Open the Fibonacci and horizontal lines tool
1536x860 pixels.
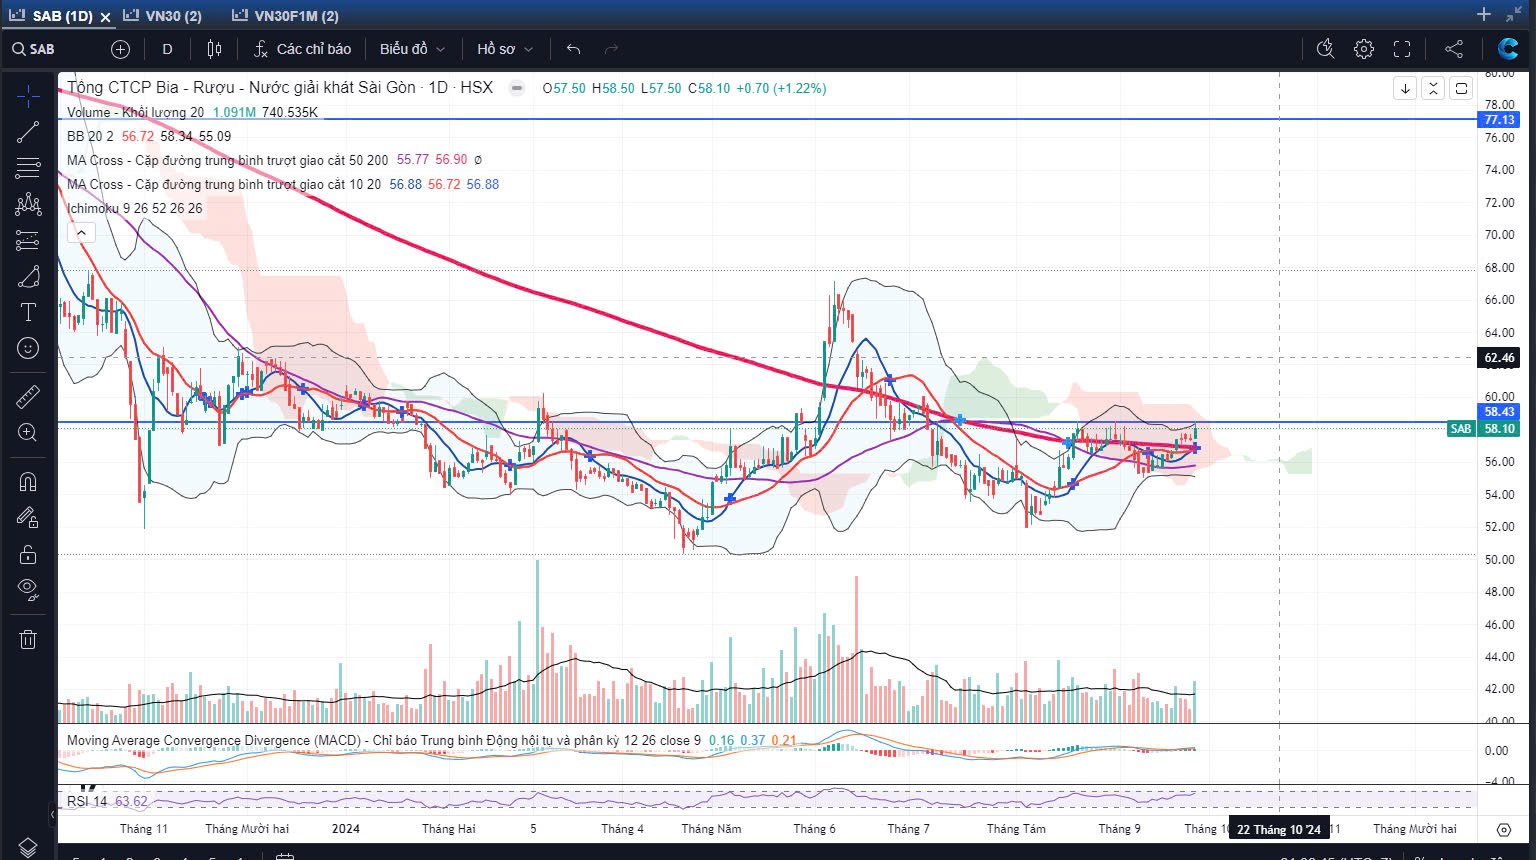pyautogui.click(x=28, y=168)
